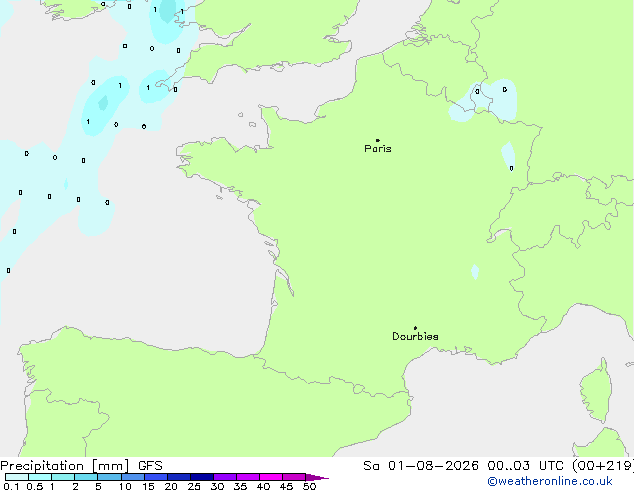Pick the legend swatch between 5 and 10
The image size is (634, 490).
(109, 477)
